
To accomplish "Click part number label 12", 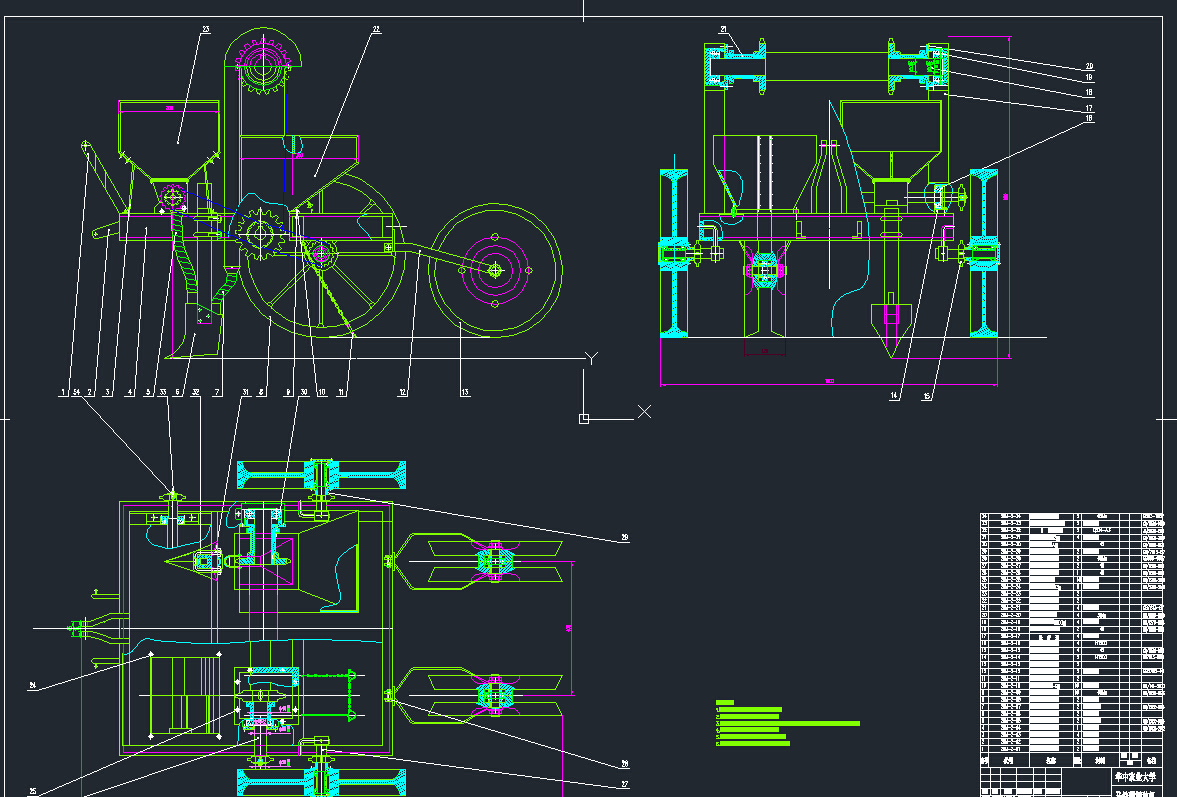I will click(403, 392).
